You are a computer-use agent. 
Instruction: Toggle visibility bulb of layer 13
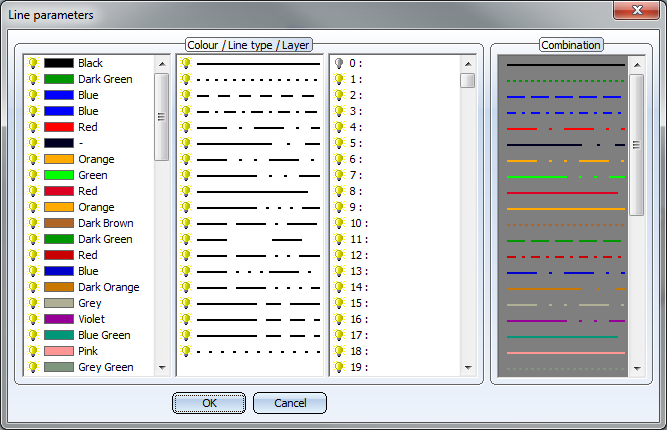(339, 271)
